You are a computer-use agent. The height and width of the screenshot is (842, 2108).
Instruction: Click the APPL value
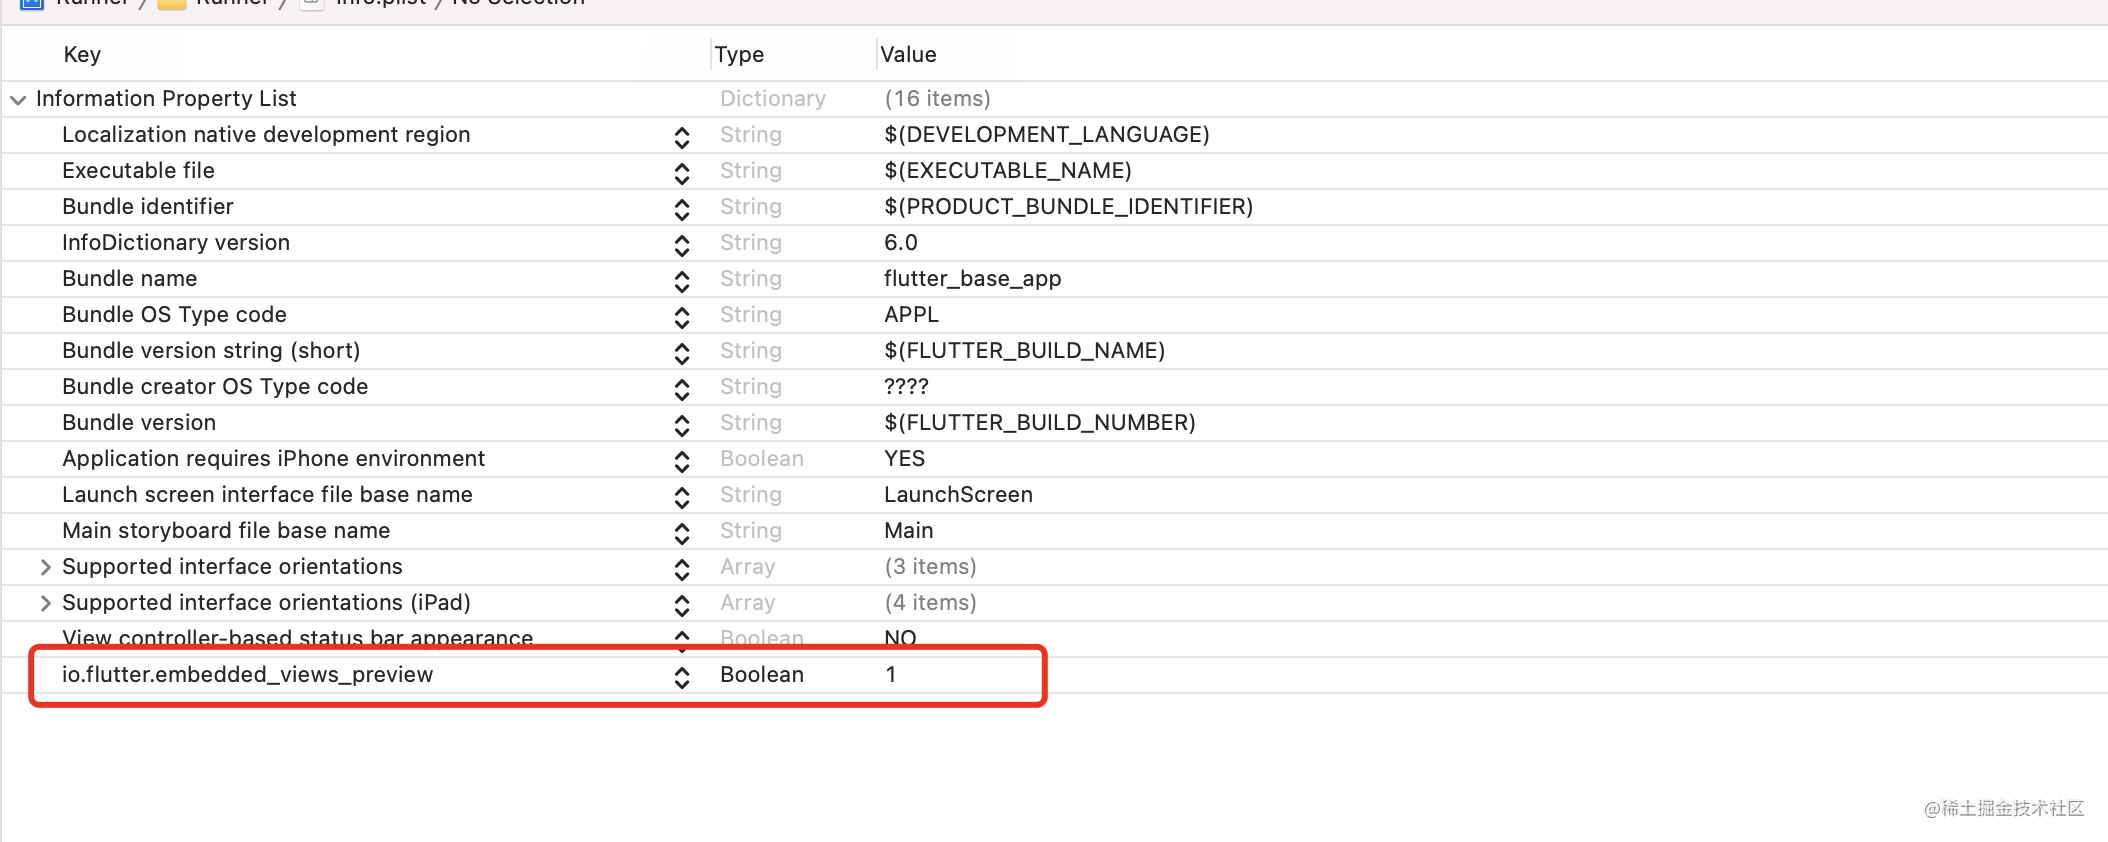click(912, 314)
